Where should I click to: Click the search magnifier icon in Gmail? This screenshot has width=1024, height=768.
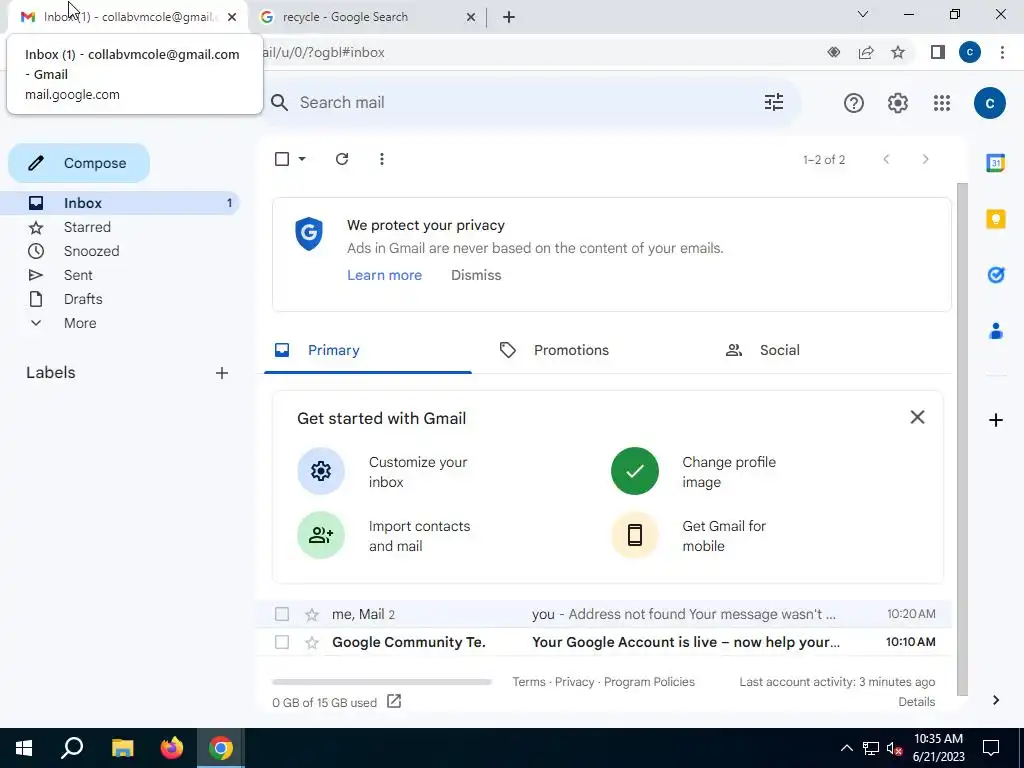click(x=280, y=103)
